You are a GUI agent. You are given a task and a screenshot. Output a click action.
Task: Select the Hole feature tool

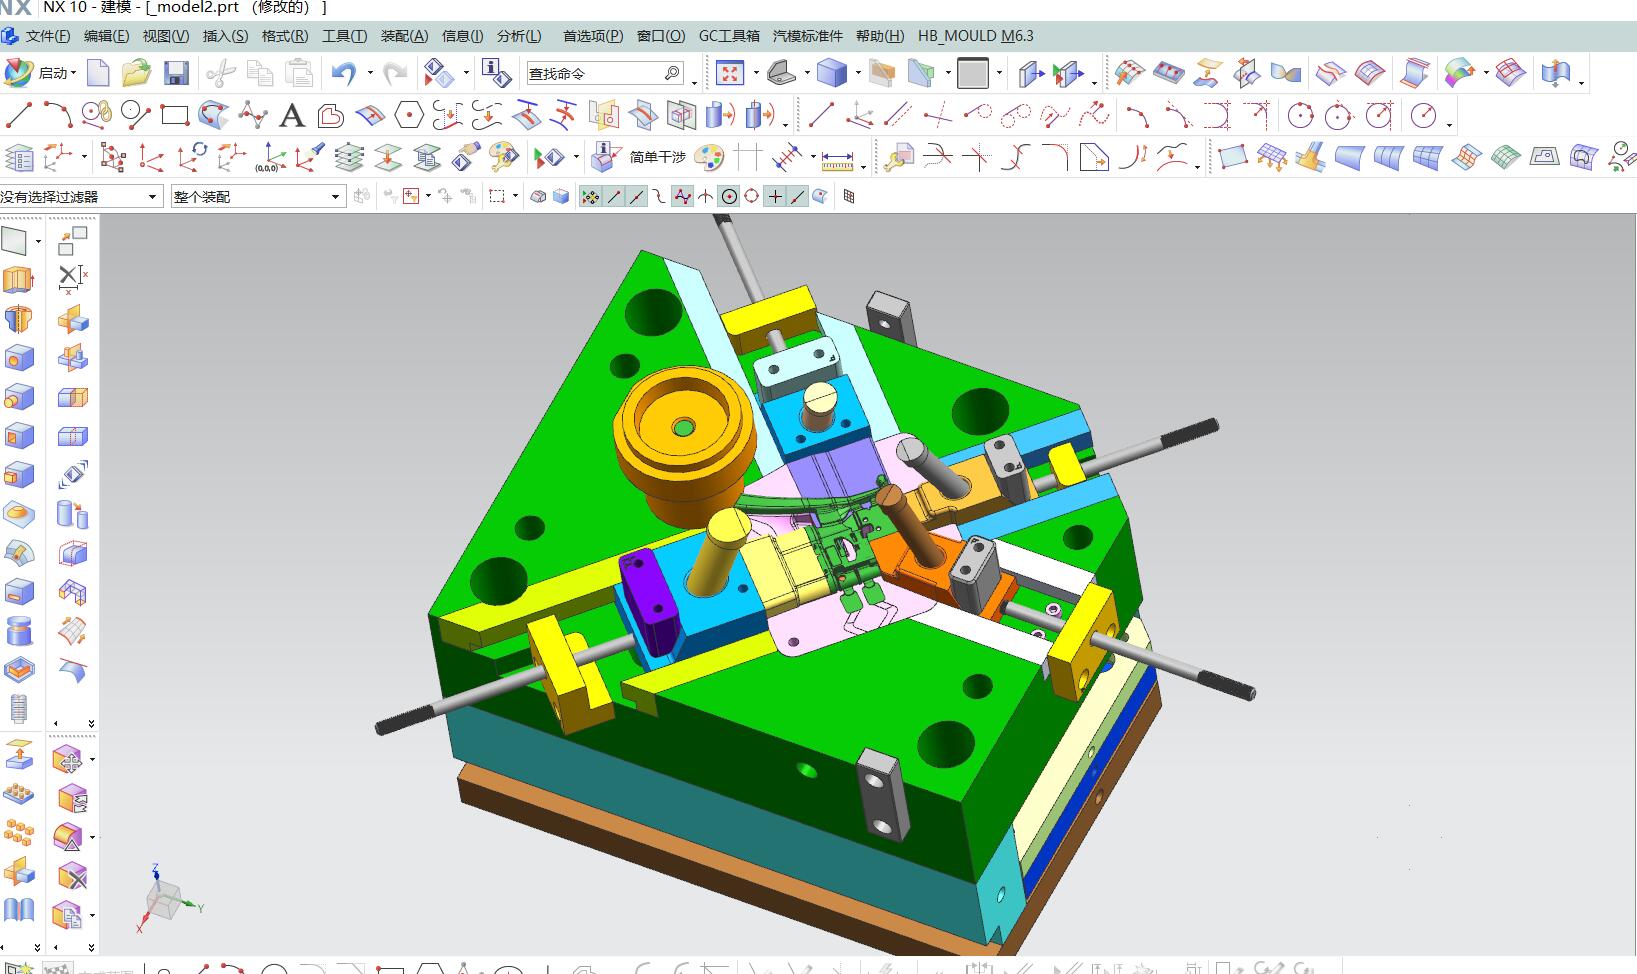(18, 358)
